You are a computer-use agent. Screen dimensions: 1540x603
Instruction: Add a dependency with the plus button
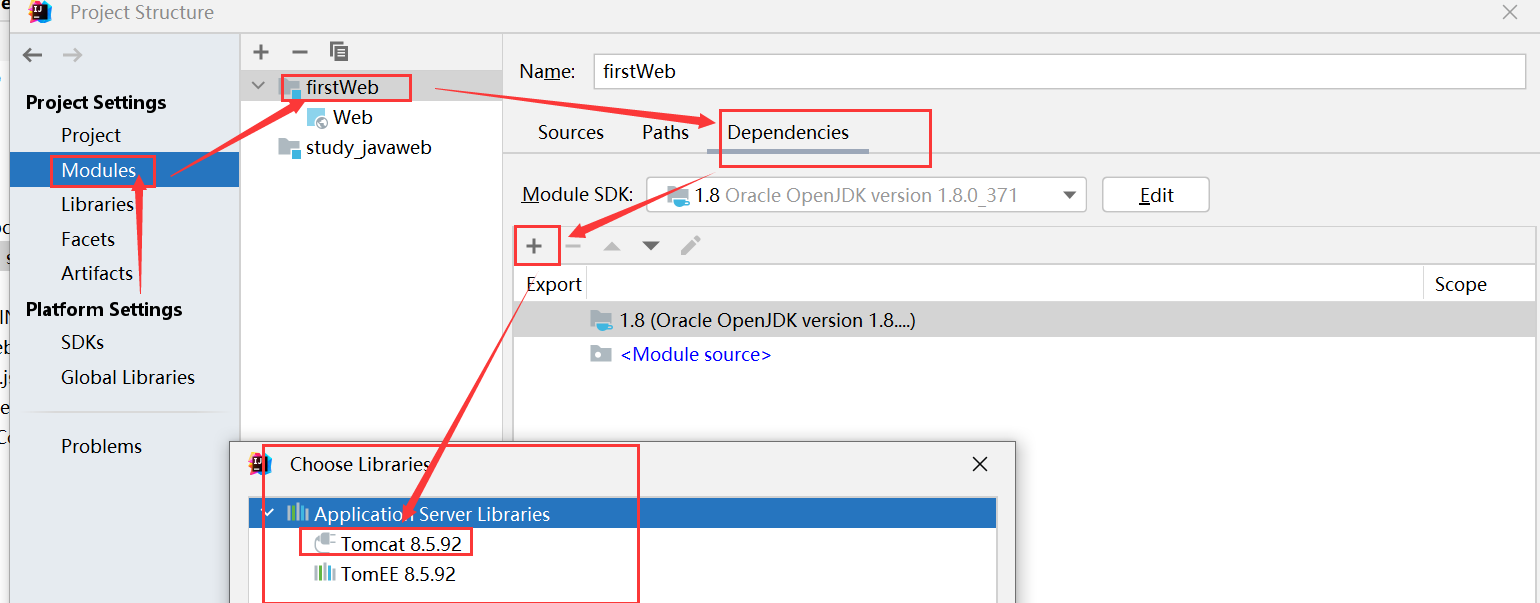pyautogui.click(x=534, y=246)
